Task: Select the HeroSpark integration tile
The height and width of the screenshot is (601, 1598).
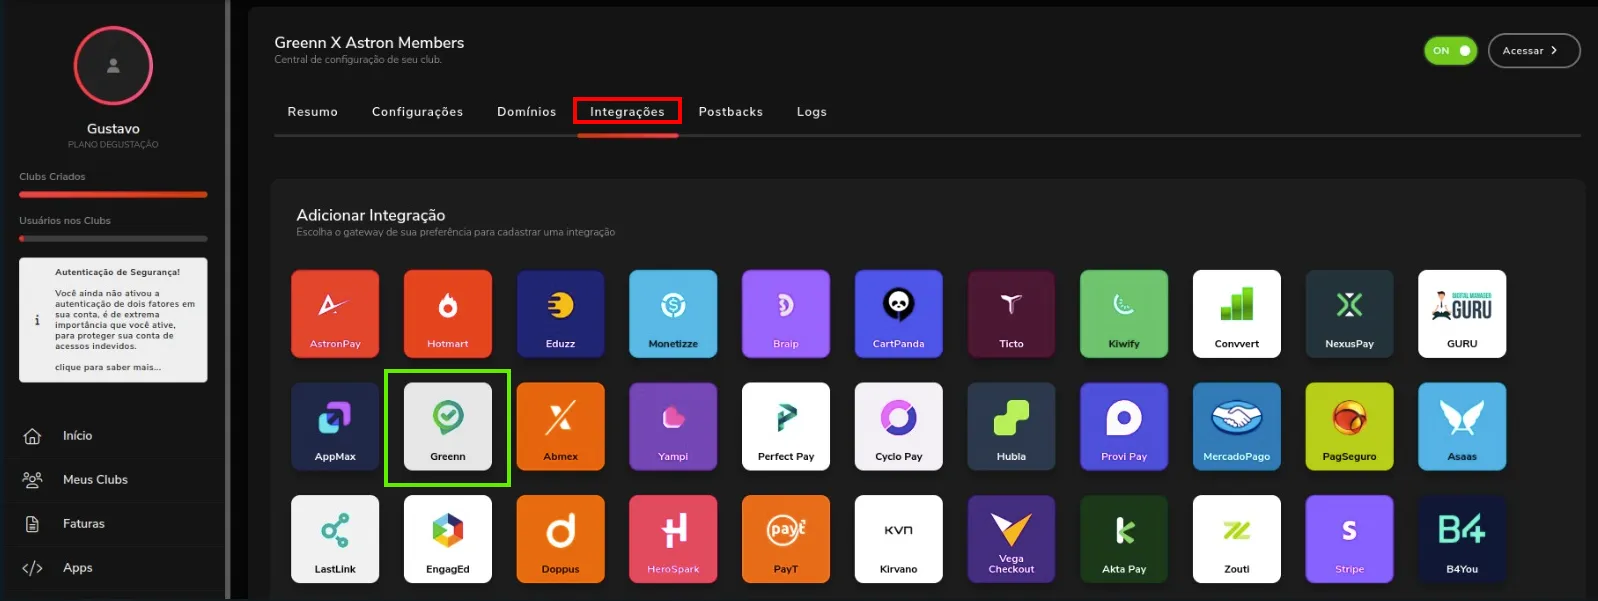Action: [673, 539]
